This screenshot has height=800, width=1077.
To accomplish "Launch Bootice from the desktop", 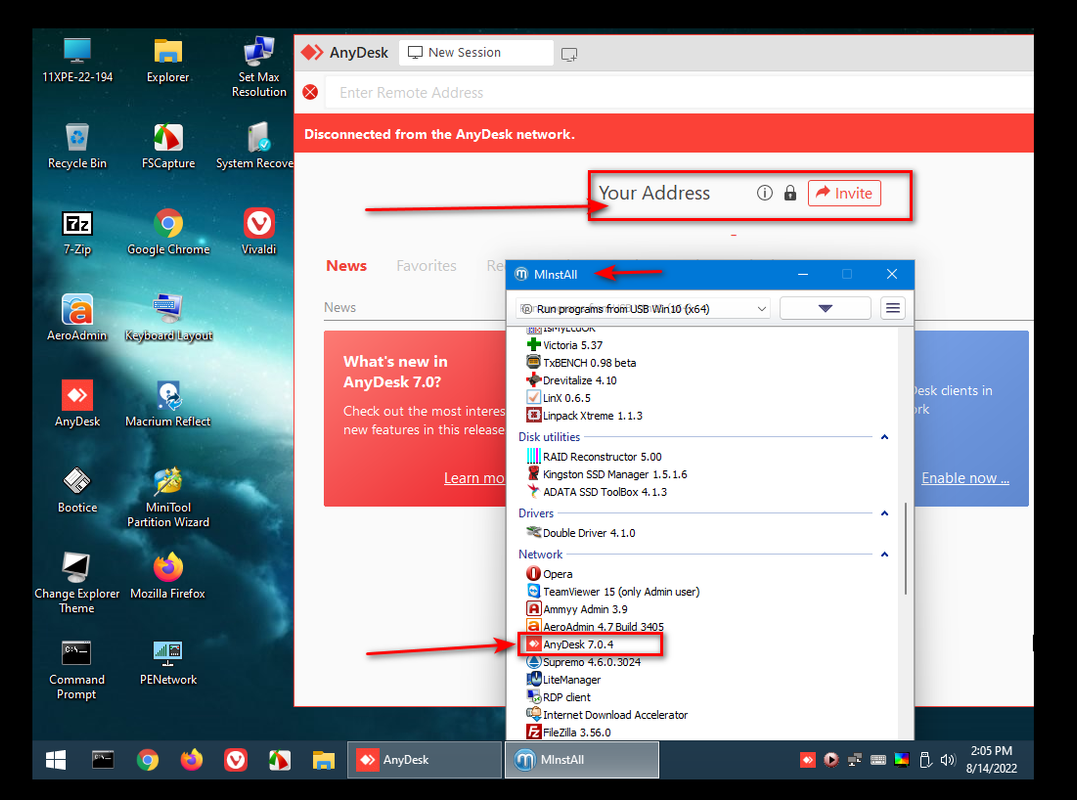I will [x=77, y=490].
